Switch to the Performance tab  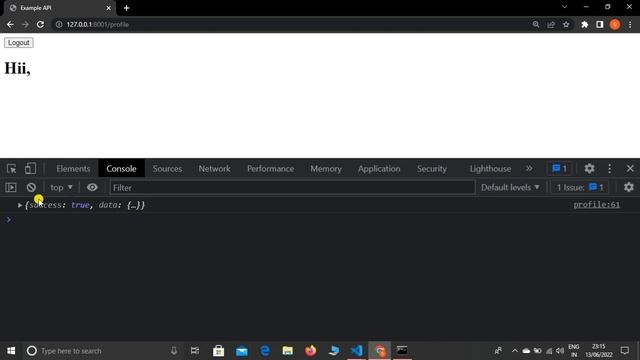point(270,169)
